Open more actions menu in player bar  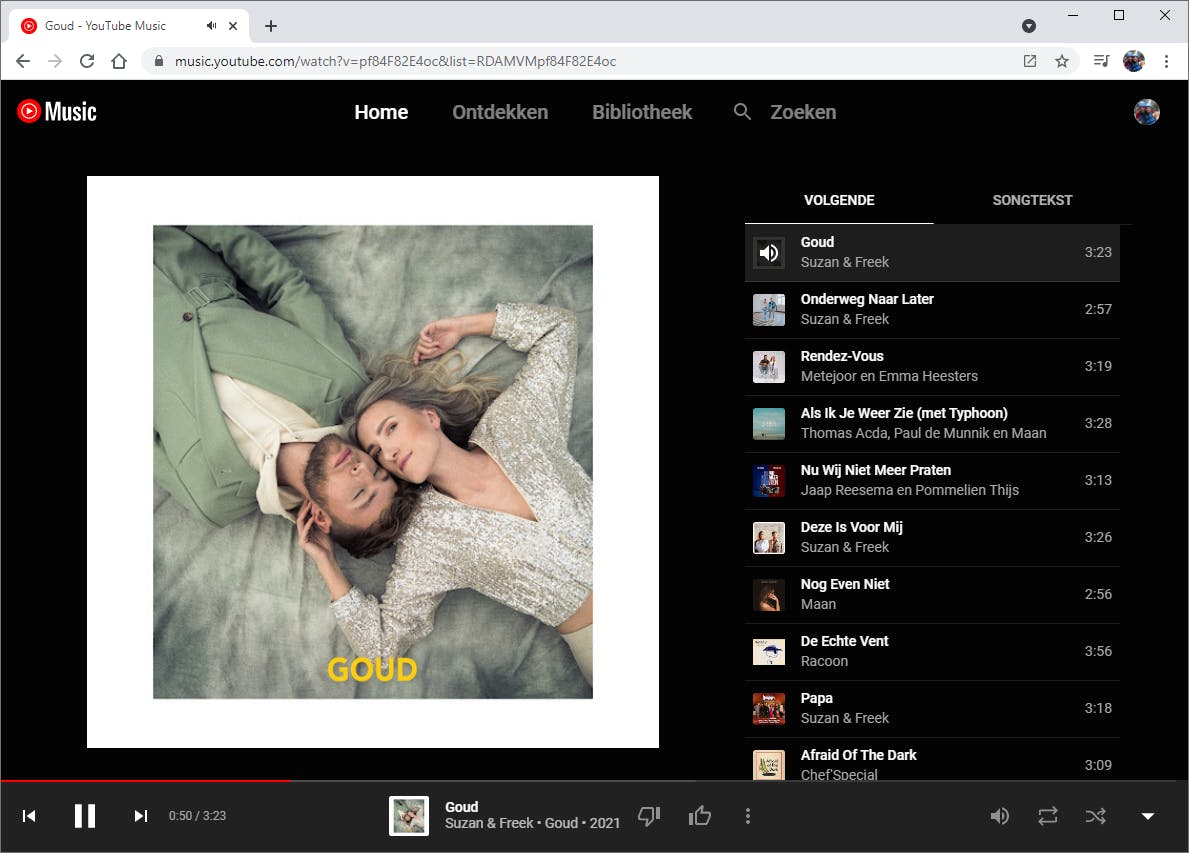pyautogui.click(x=748, y=816)
